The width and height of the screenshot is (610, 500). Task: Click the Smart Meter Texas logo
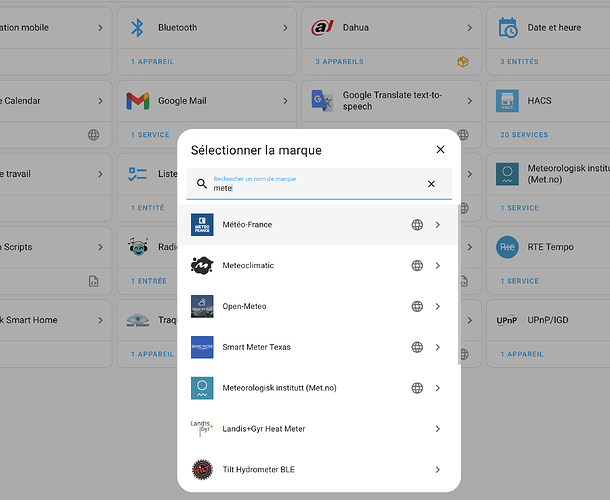point(202,347)
